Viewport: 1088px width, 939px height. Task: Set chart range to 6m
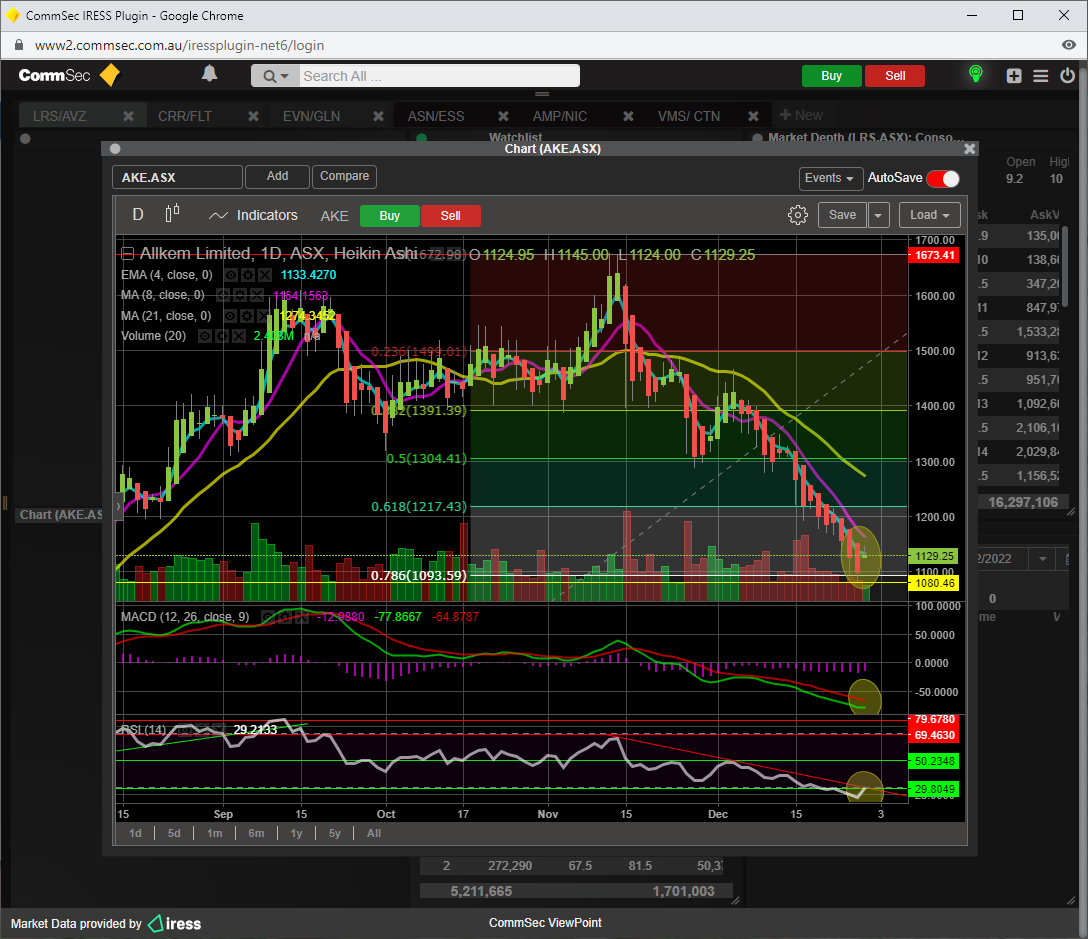[256, 833]
